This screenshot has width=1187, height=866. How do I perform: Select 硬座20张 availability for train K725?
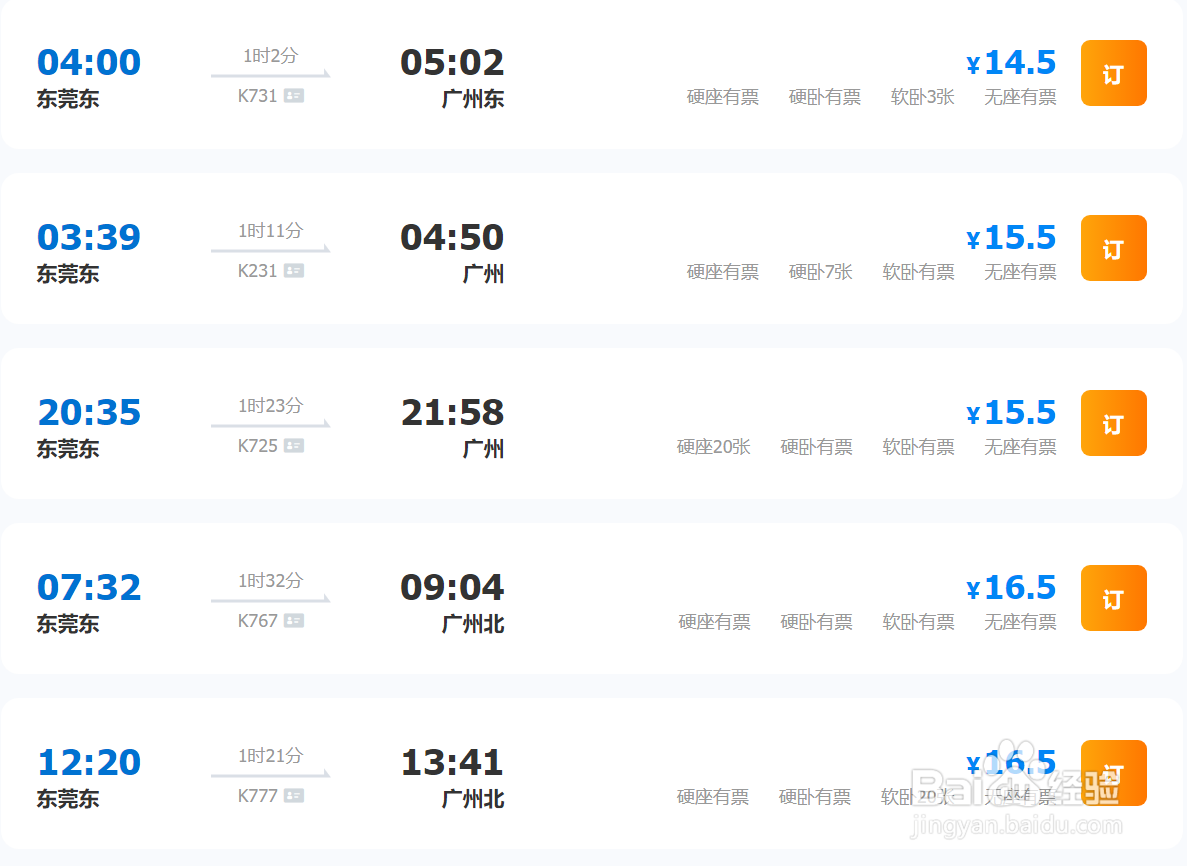point(713,447)
